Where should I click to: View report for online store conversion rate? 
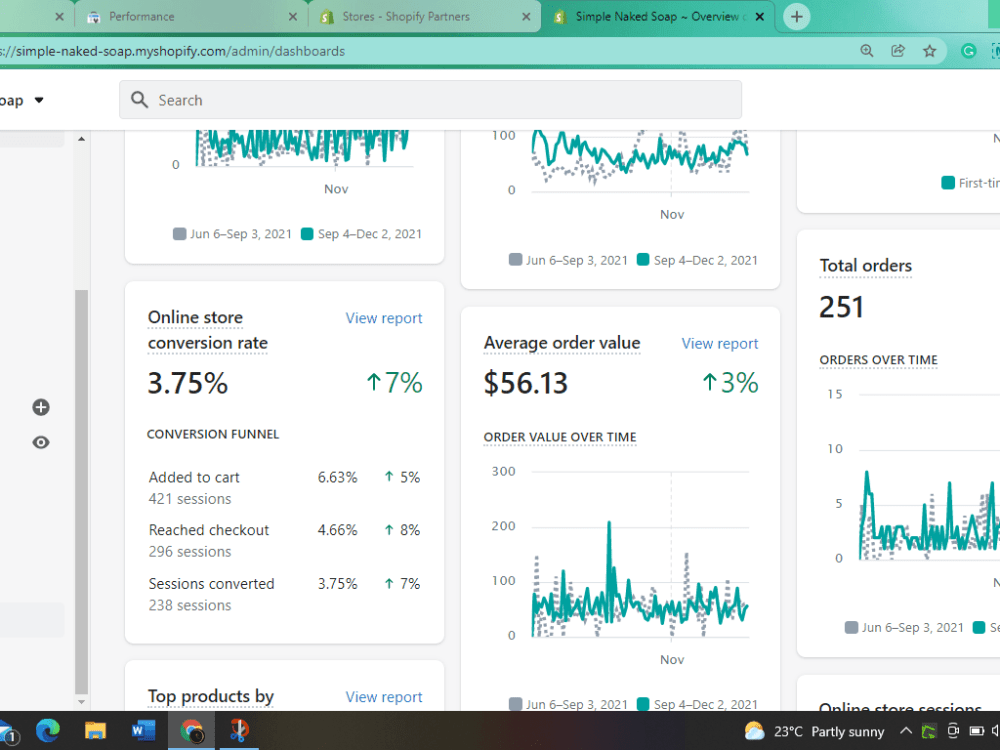coord(384,318)
